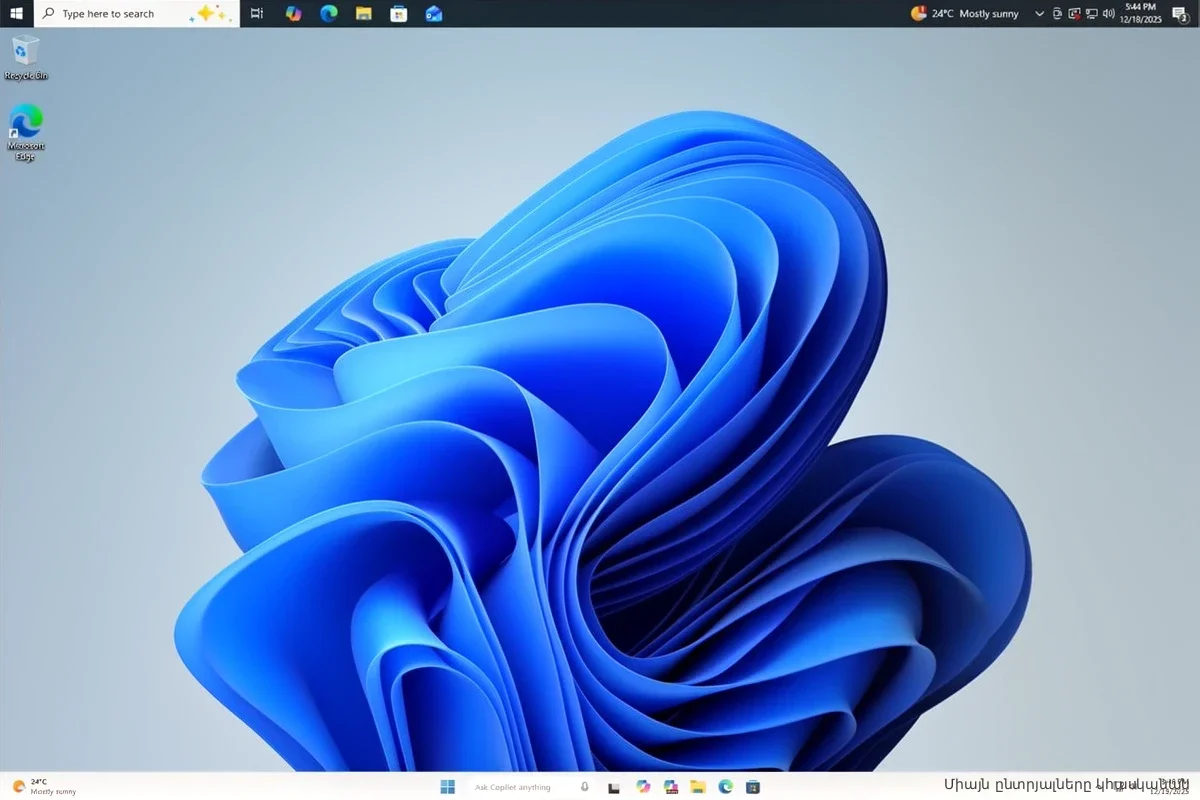
Task: Expand the hidden system tray icons chevron
Action: [1040, 13]
